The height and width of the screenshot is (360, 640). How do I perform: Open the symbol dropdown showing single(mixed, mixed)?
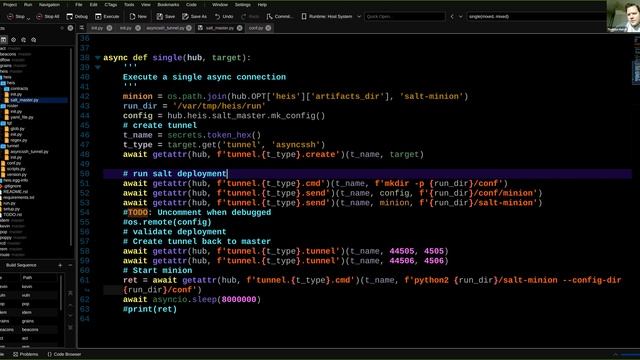[x=537, y=16]
